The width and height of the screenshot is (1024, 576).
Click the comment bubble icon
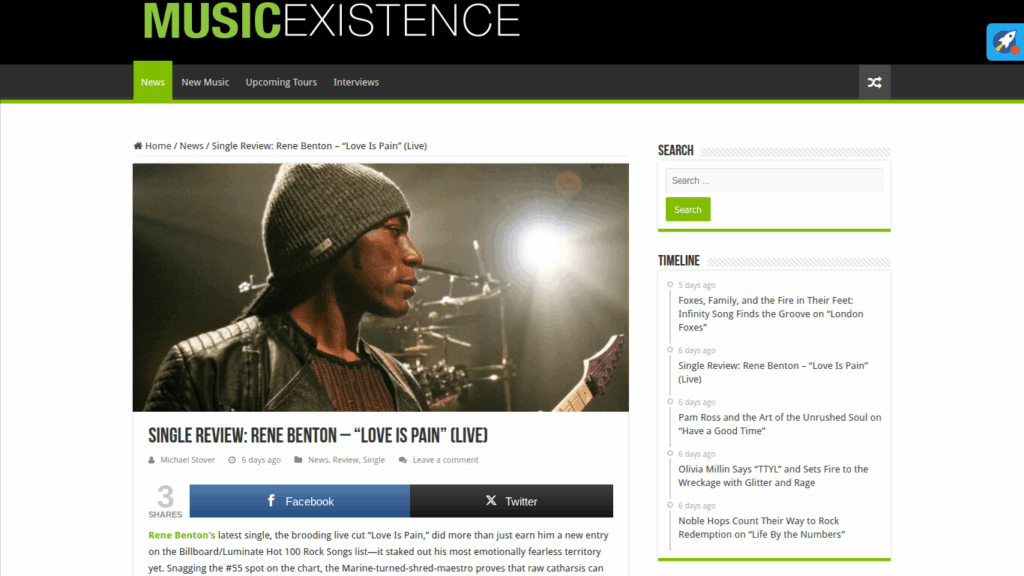tap(403, 460)
